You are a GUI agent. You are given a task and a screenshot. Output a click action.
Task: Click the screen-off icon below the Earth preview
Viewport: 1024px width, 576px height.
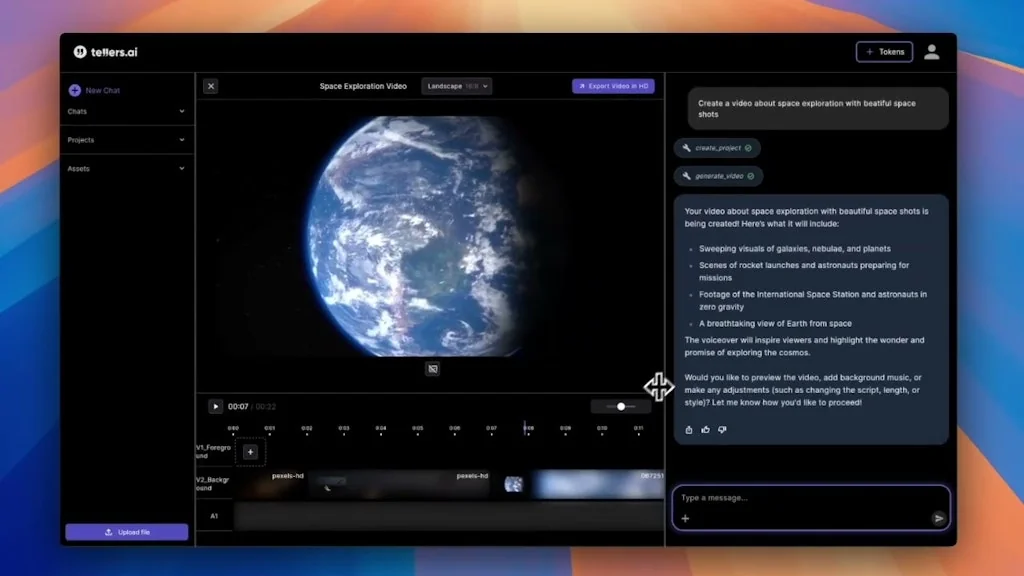coord(432,369)
